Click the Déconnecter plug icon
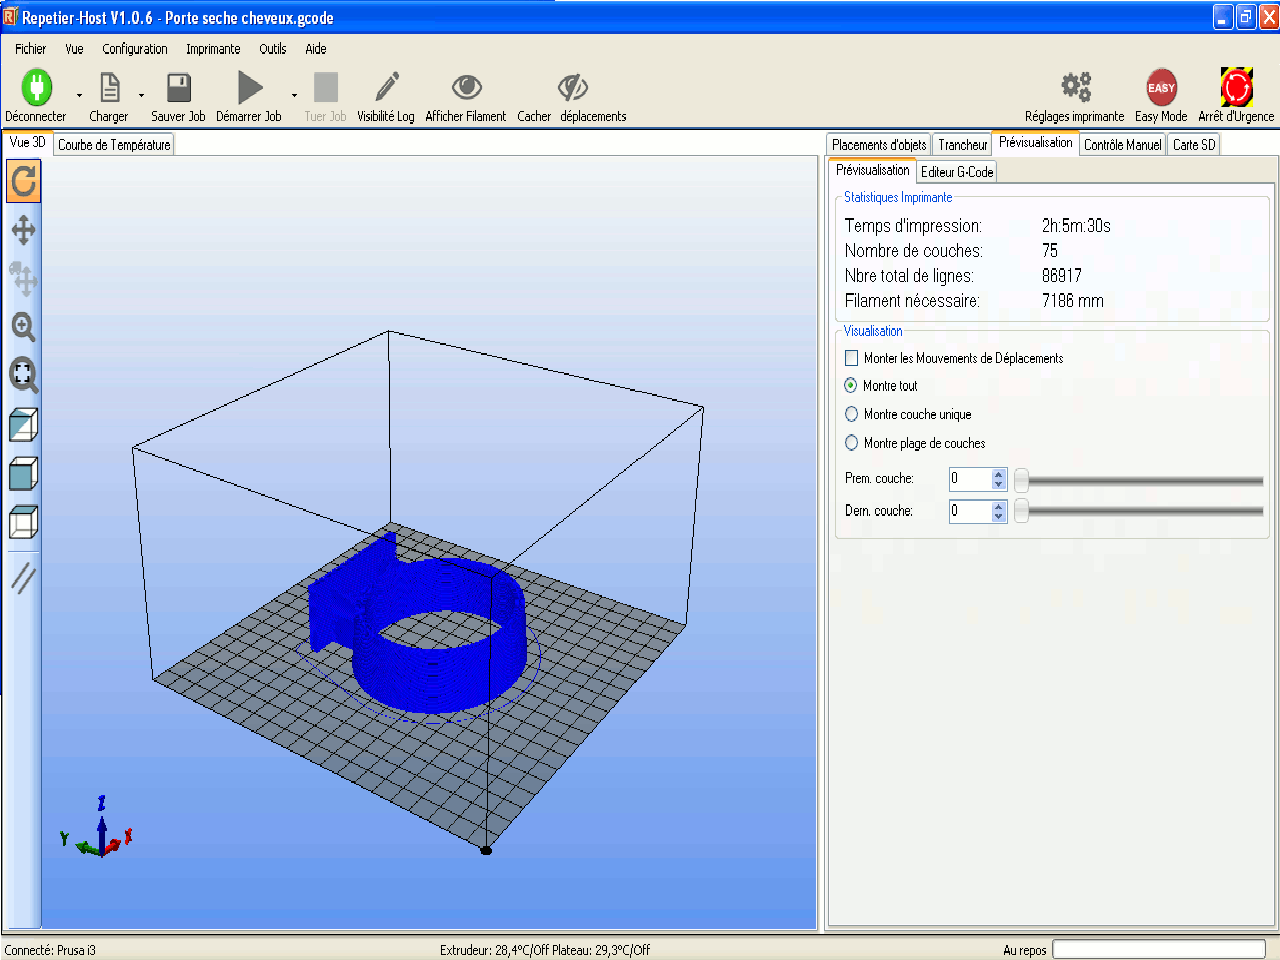 point(36,88)
